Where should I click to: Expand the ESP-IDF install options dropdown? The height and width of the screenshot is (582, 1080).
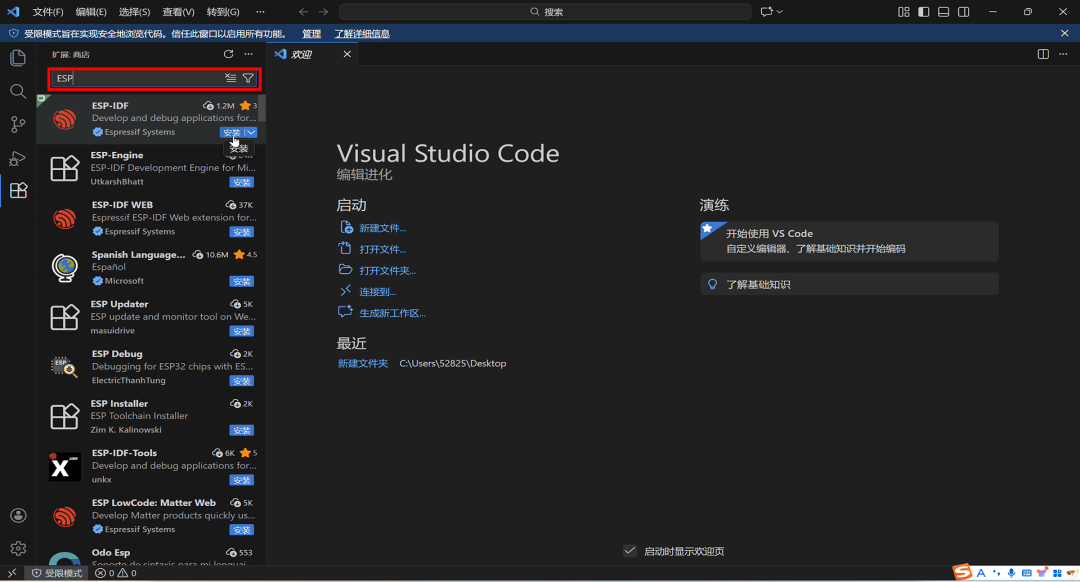(x=251, y=132)
